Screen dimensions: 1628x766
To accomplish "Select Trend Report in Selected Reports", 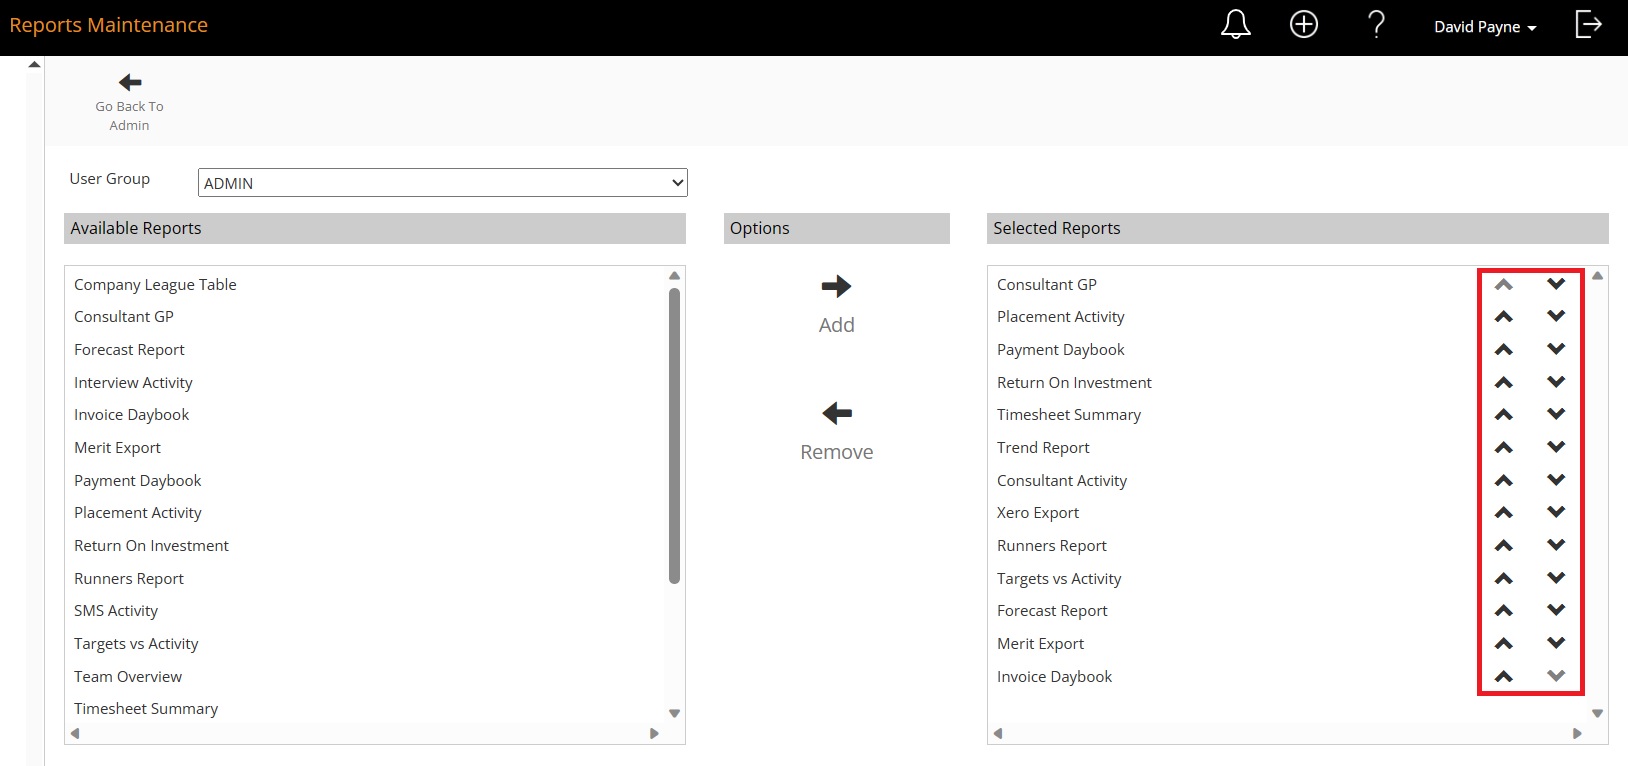I will click(x=1043, y=448).
